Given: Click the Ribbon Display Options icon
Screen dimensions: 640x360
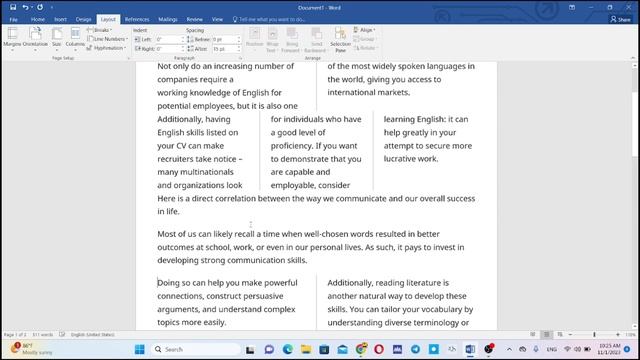Looking at the screenshot, I should point(572,7).
